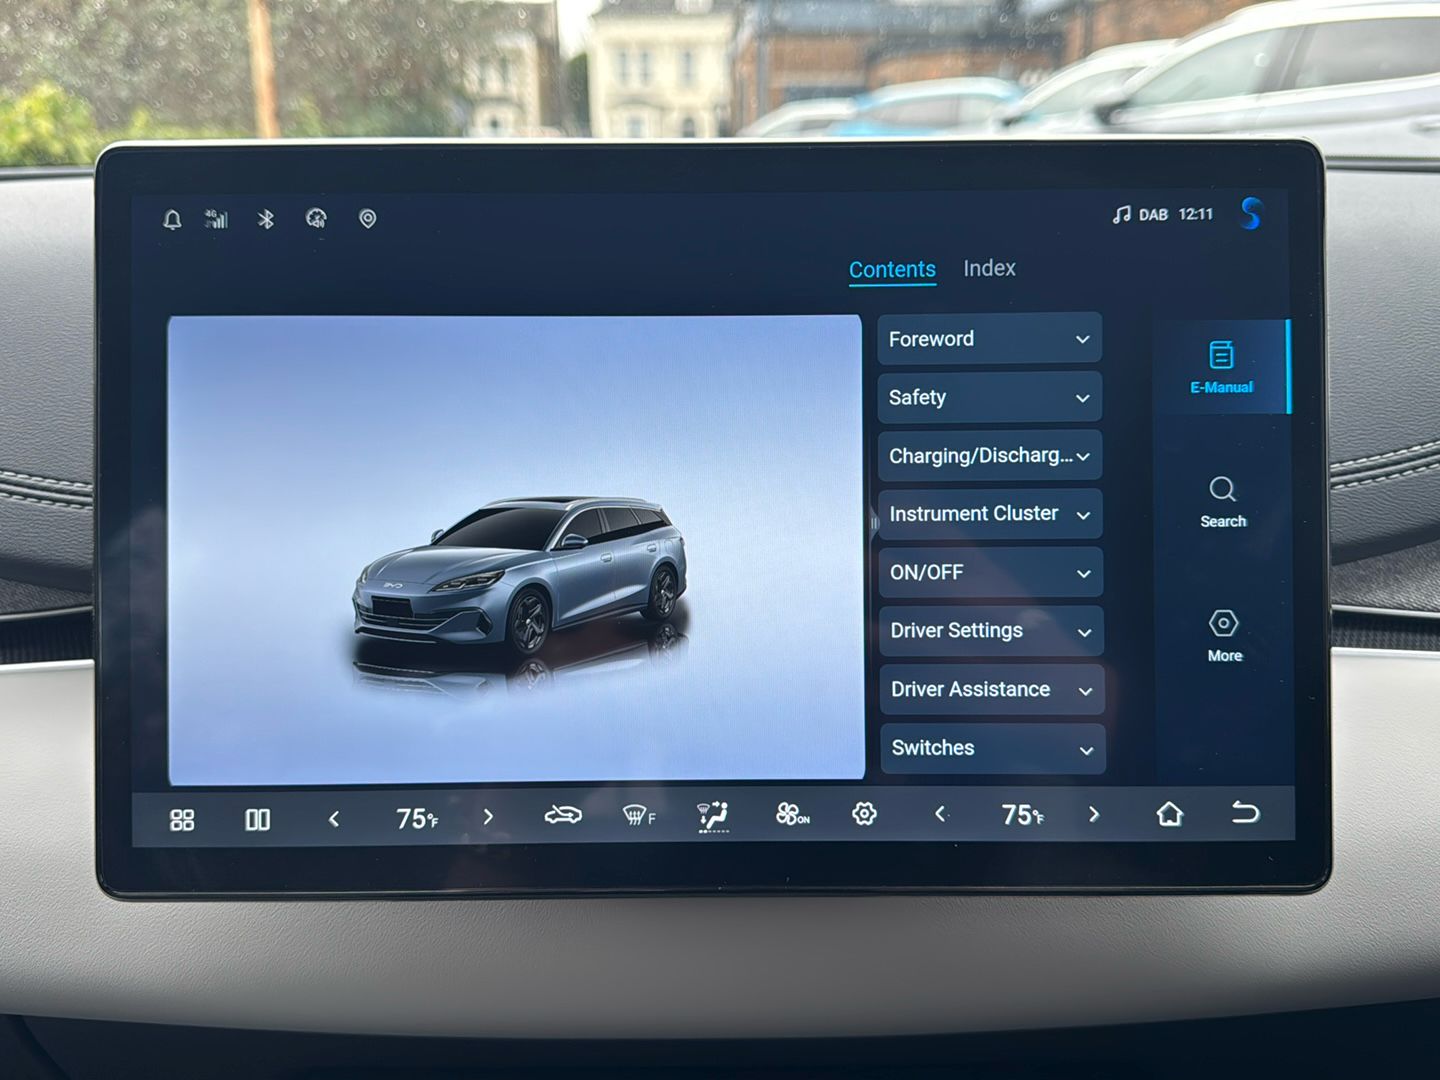Expand the Foreword section

point(989,339)
